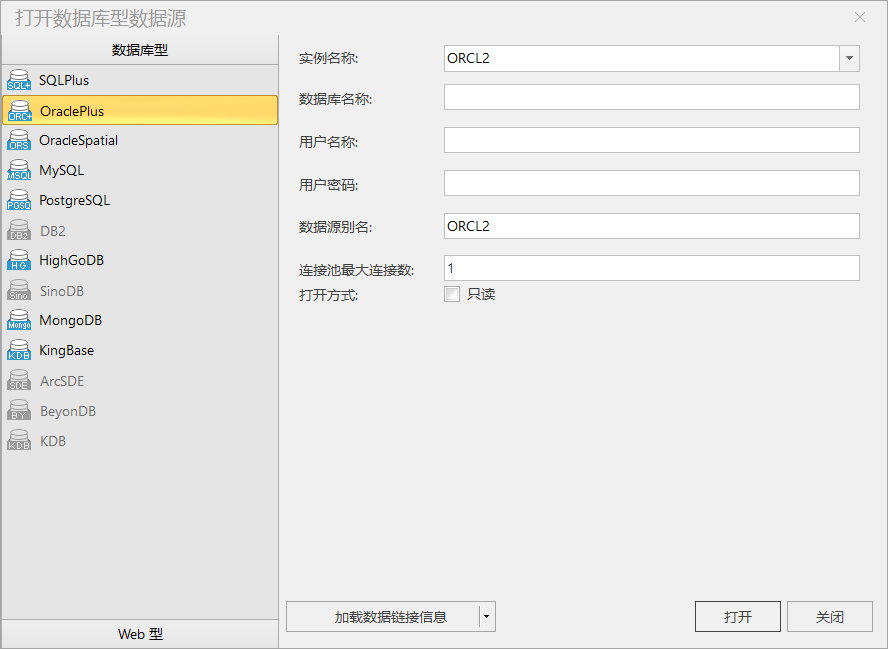Click the ArcSDE database icon
The image size is (888, 649).
click(19, 381)
